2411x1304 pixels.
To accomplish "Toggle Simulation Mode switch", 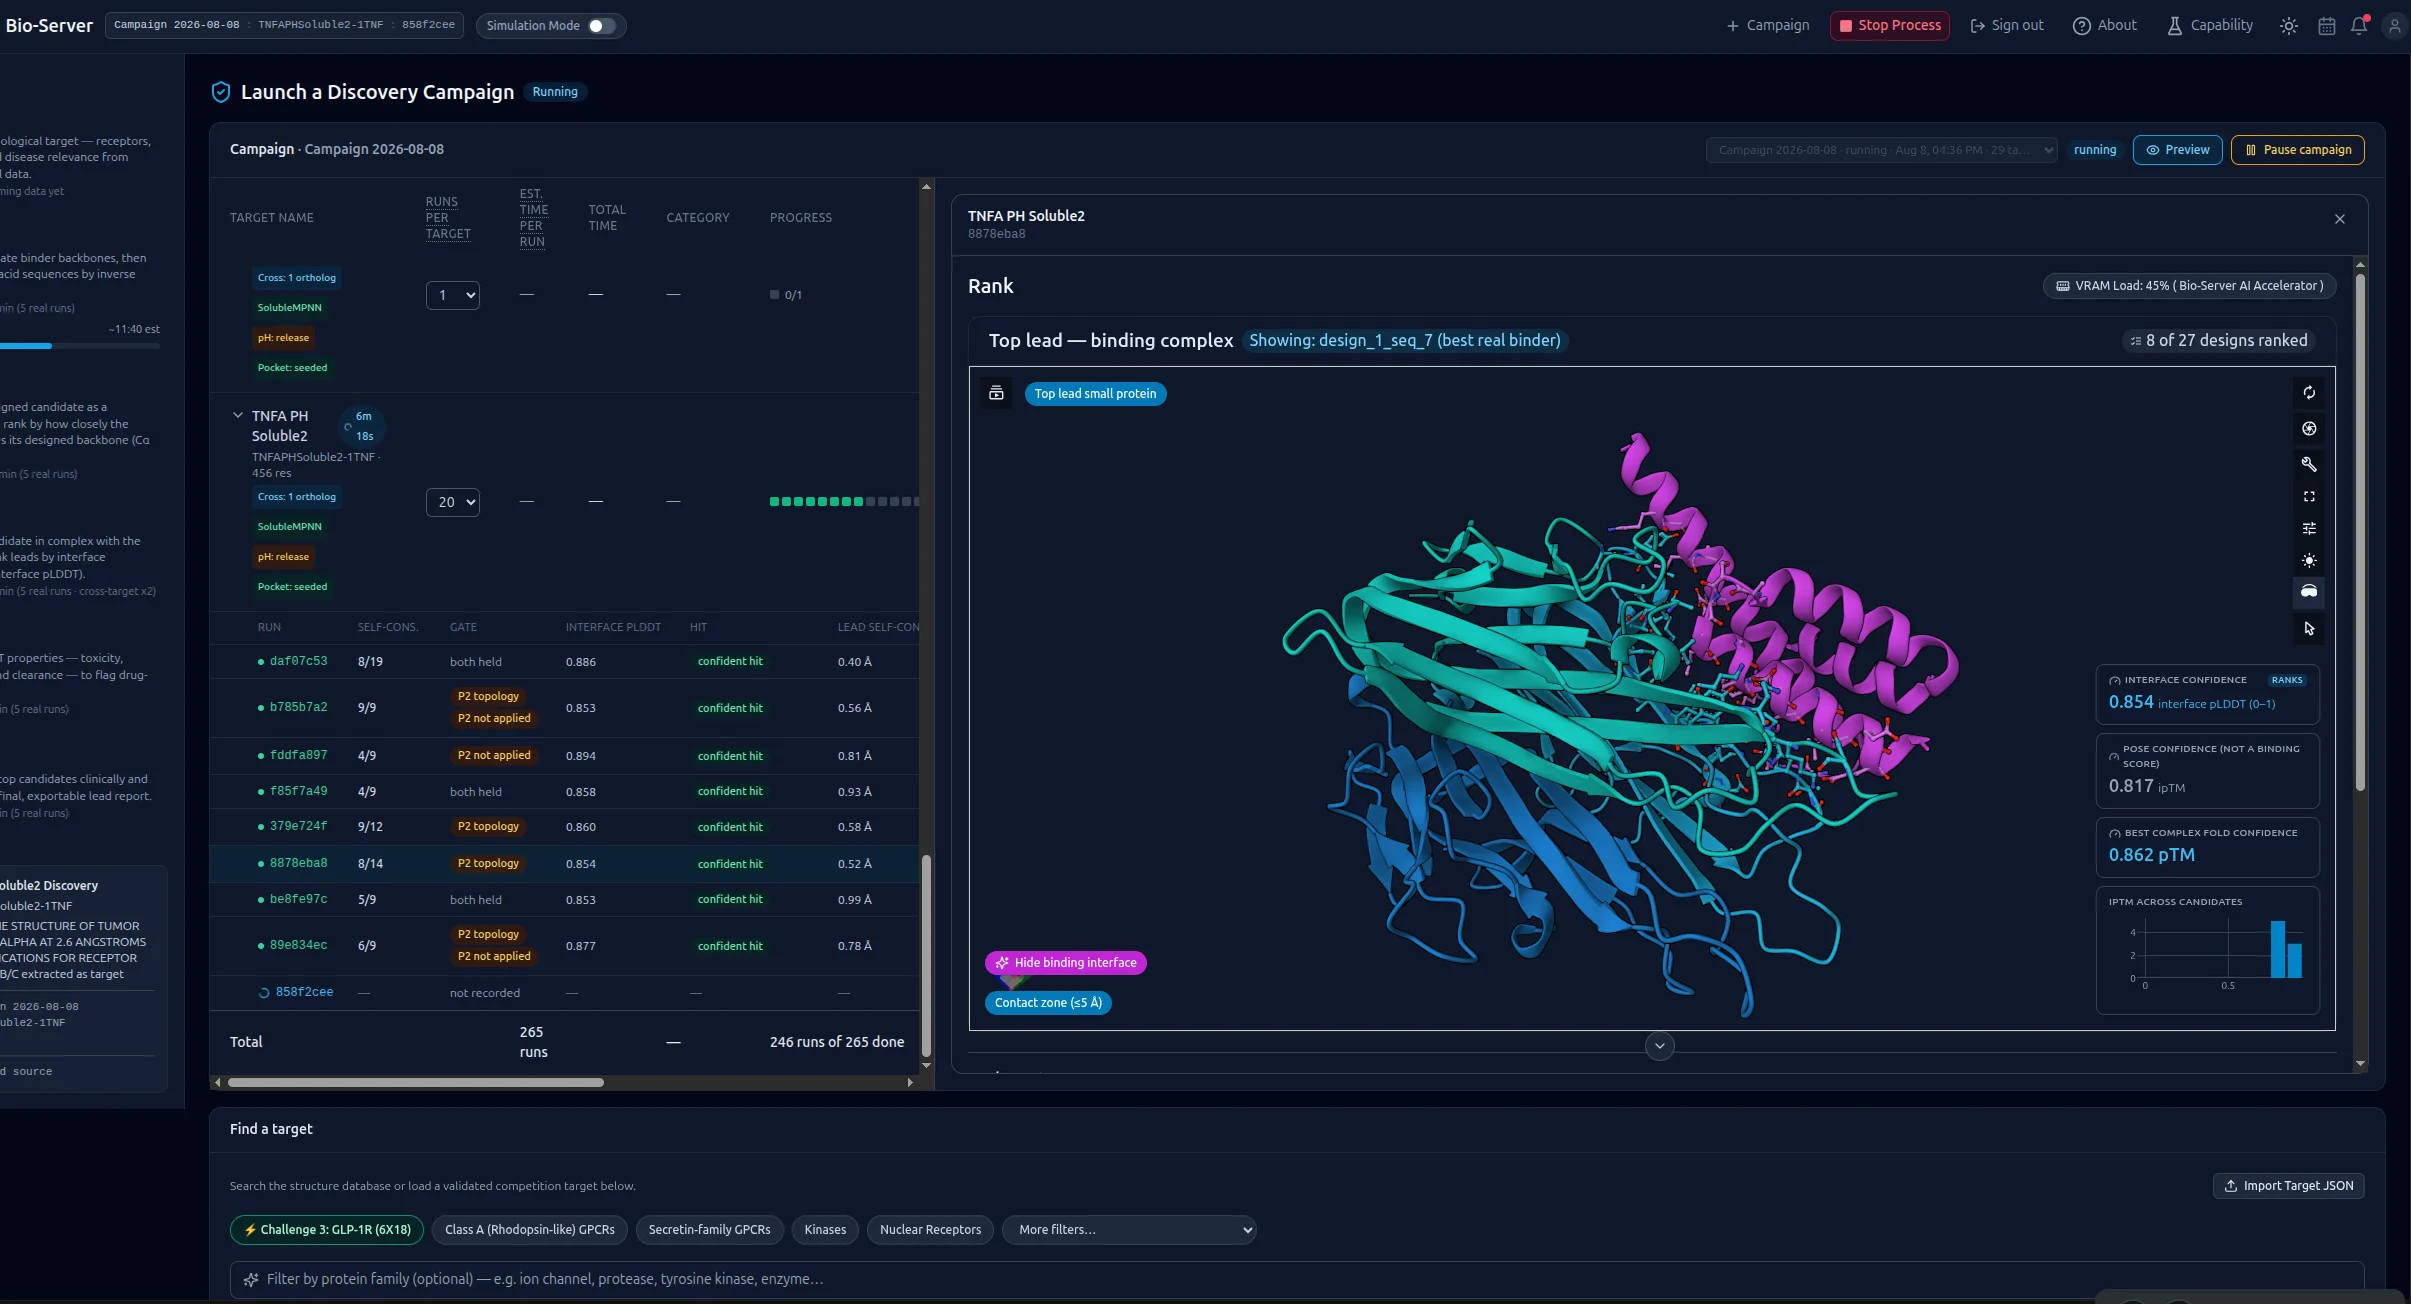I will [601, 26].
